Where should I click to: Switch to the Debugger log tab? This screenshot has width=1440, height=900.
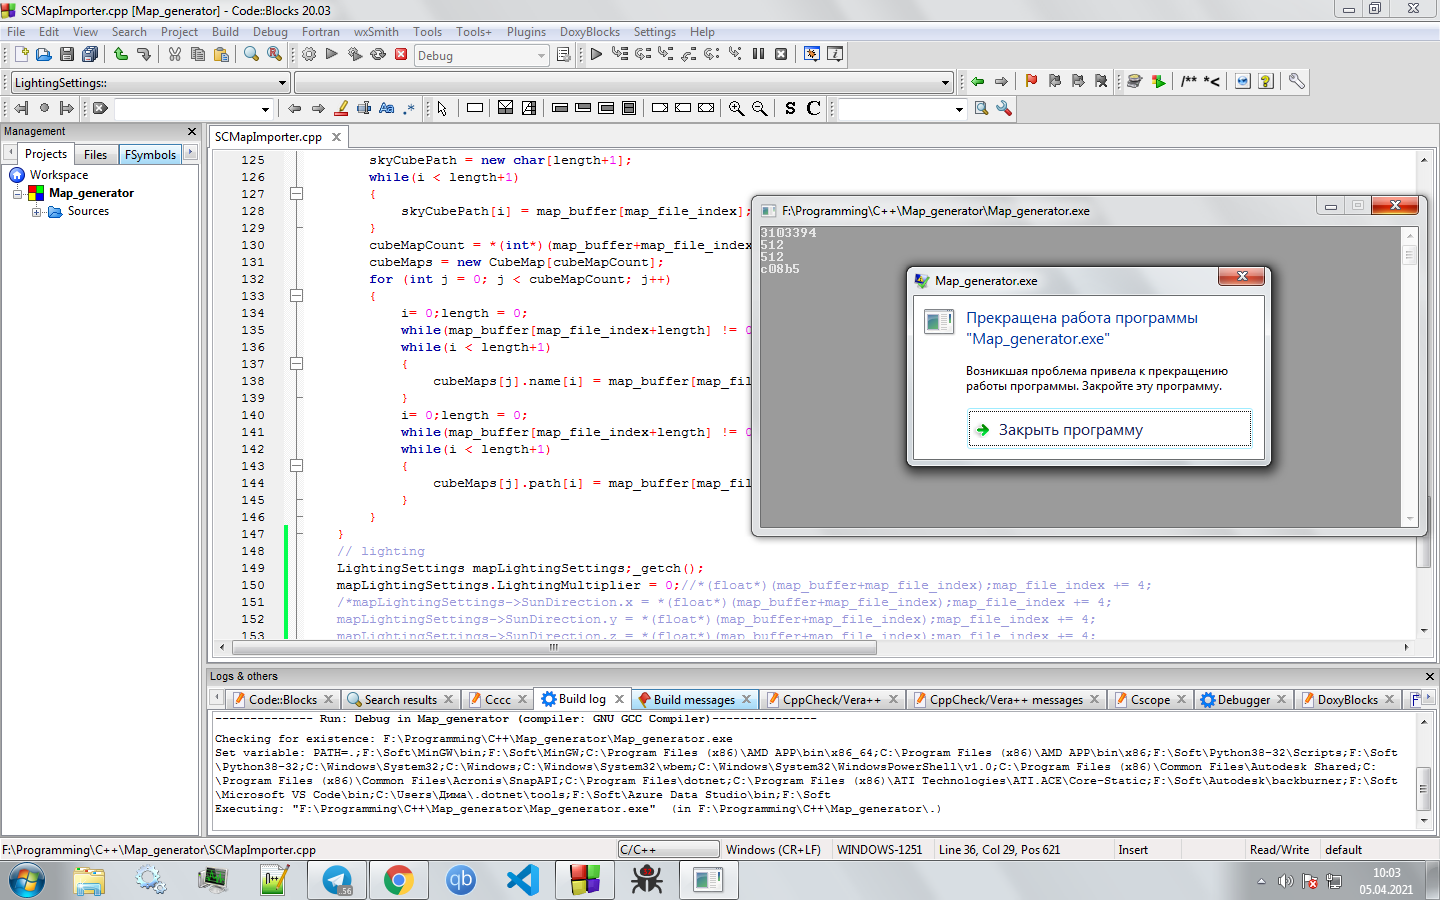click(1243, 700)
